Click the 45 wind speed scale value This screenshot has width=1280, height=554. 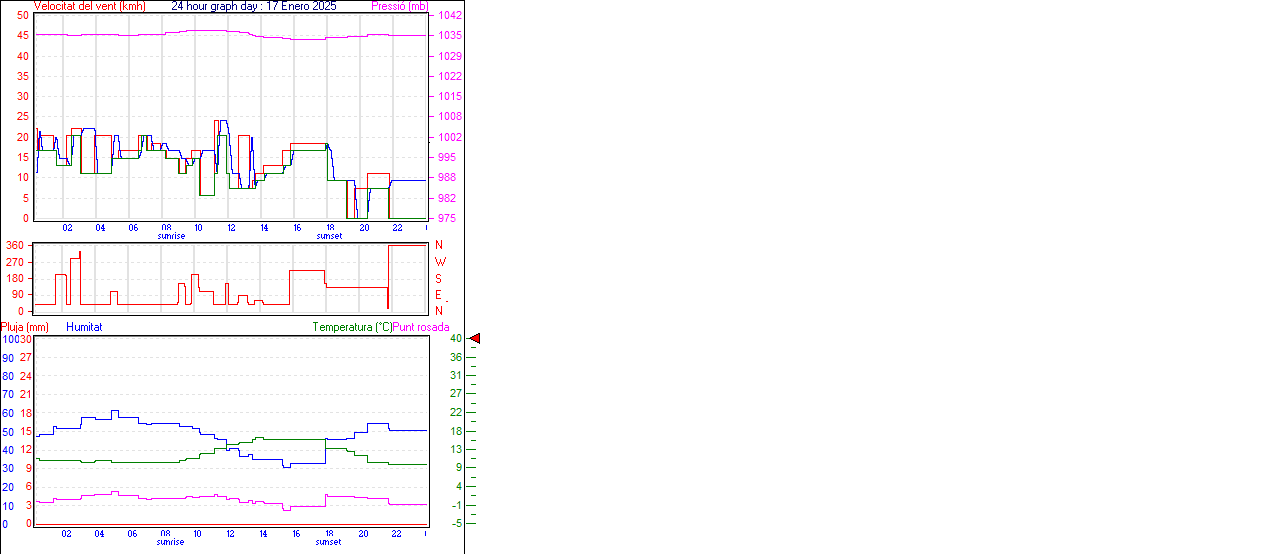23,35
